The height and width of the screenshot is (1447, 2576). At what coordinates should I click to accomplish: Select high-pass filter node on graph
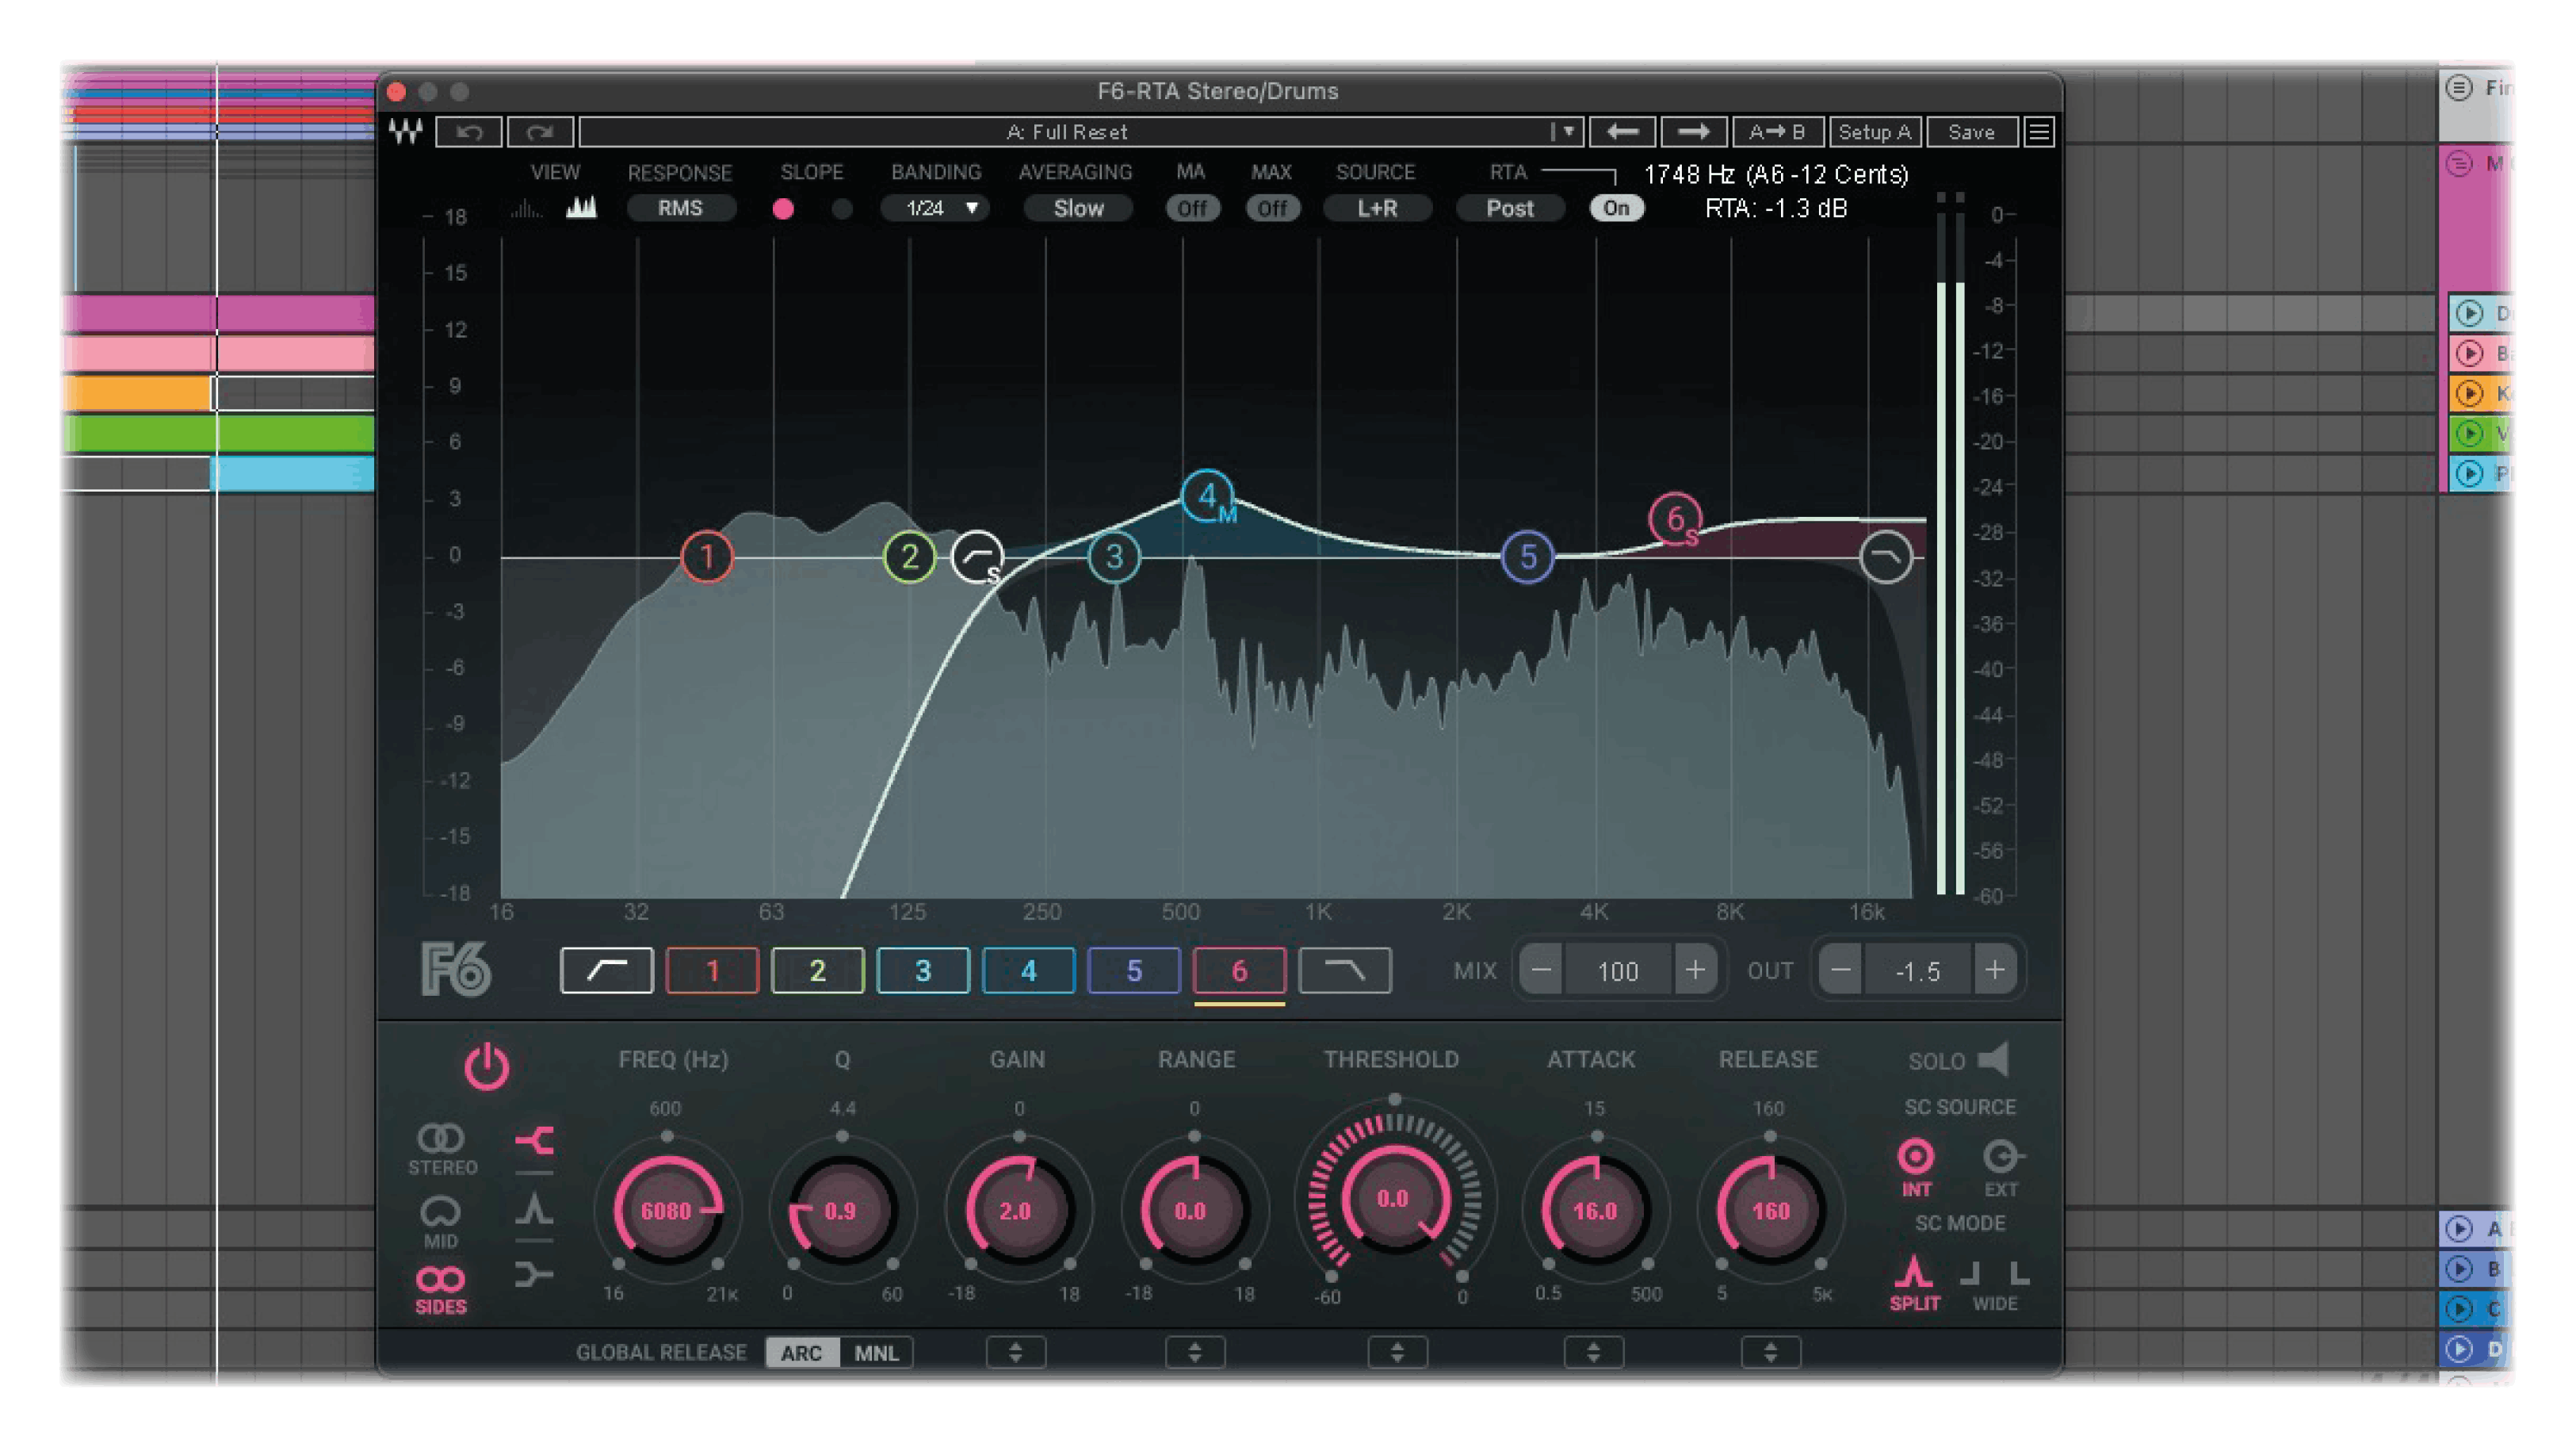(x=977, y=557)
